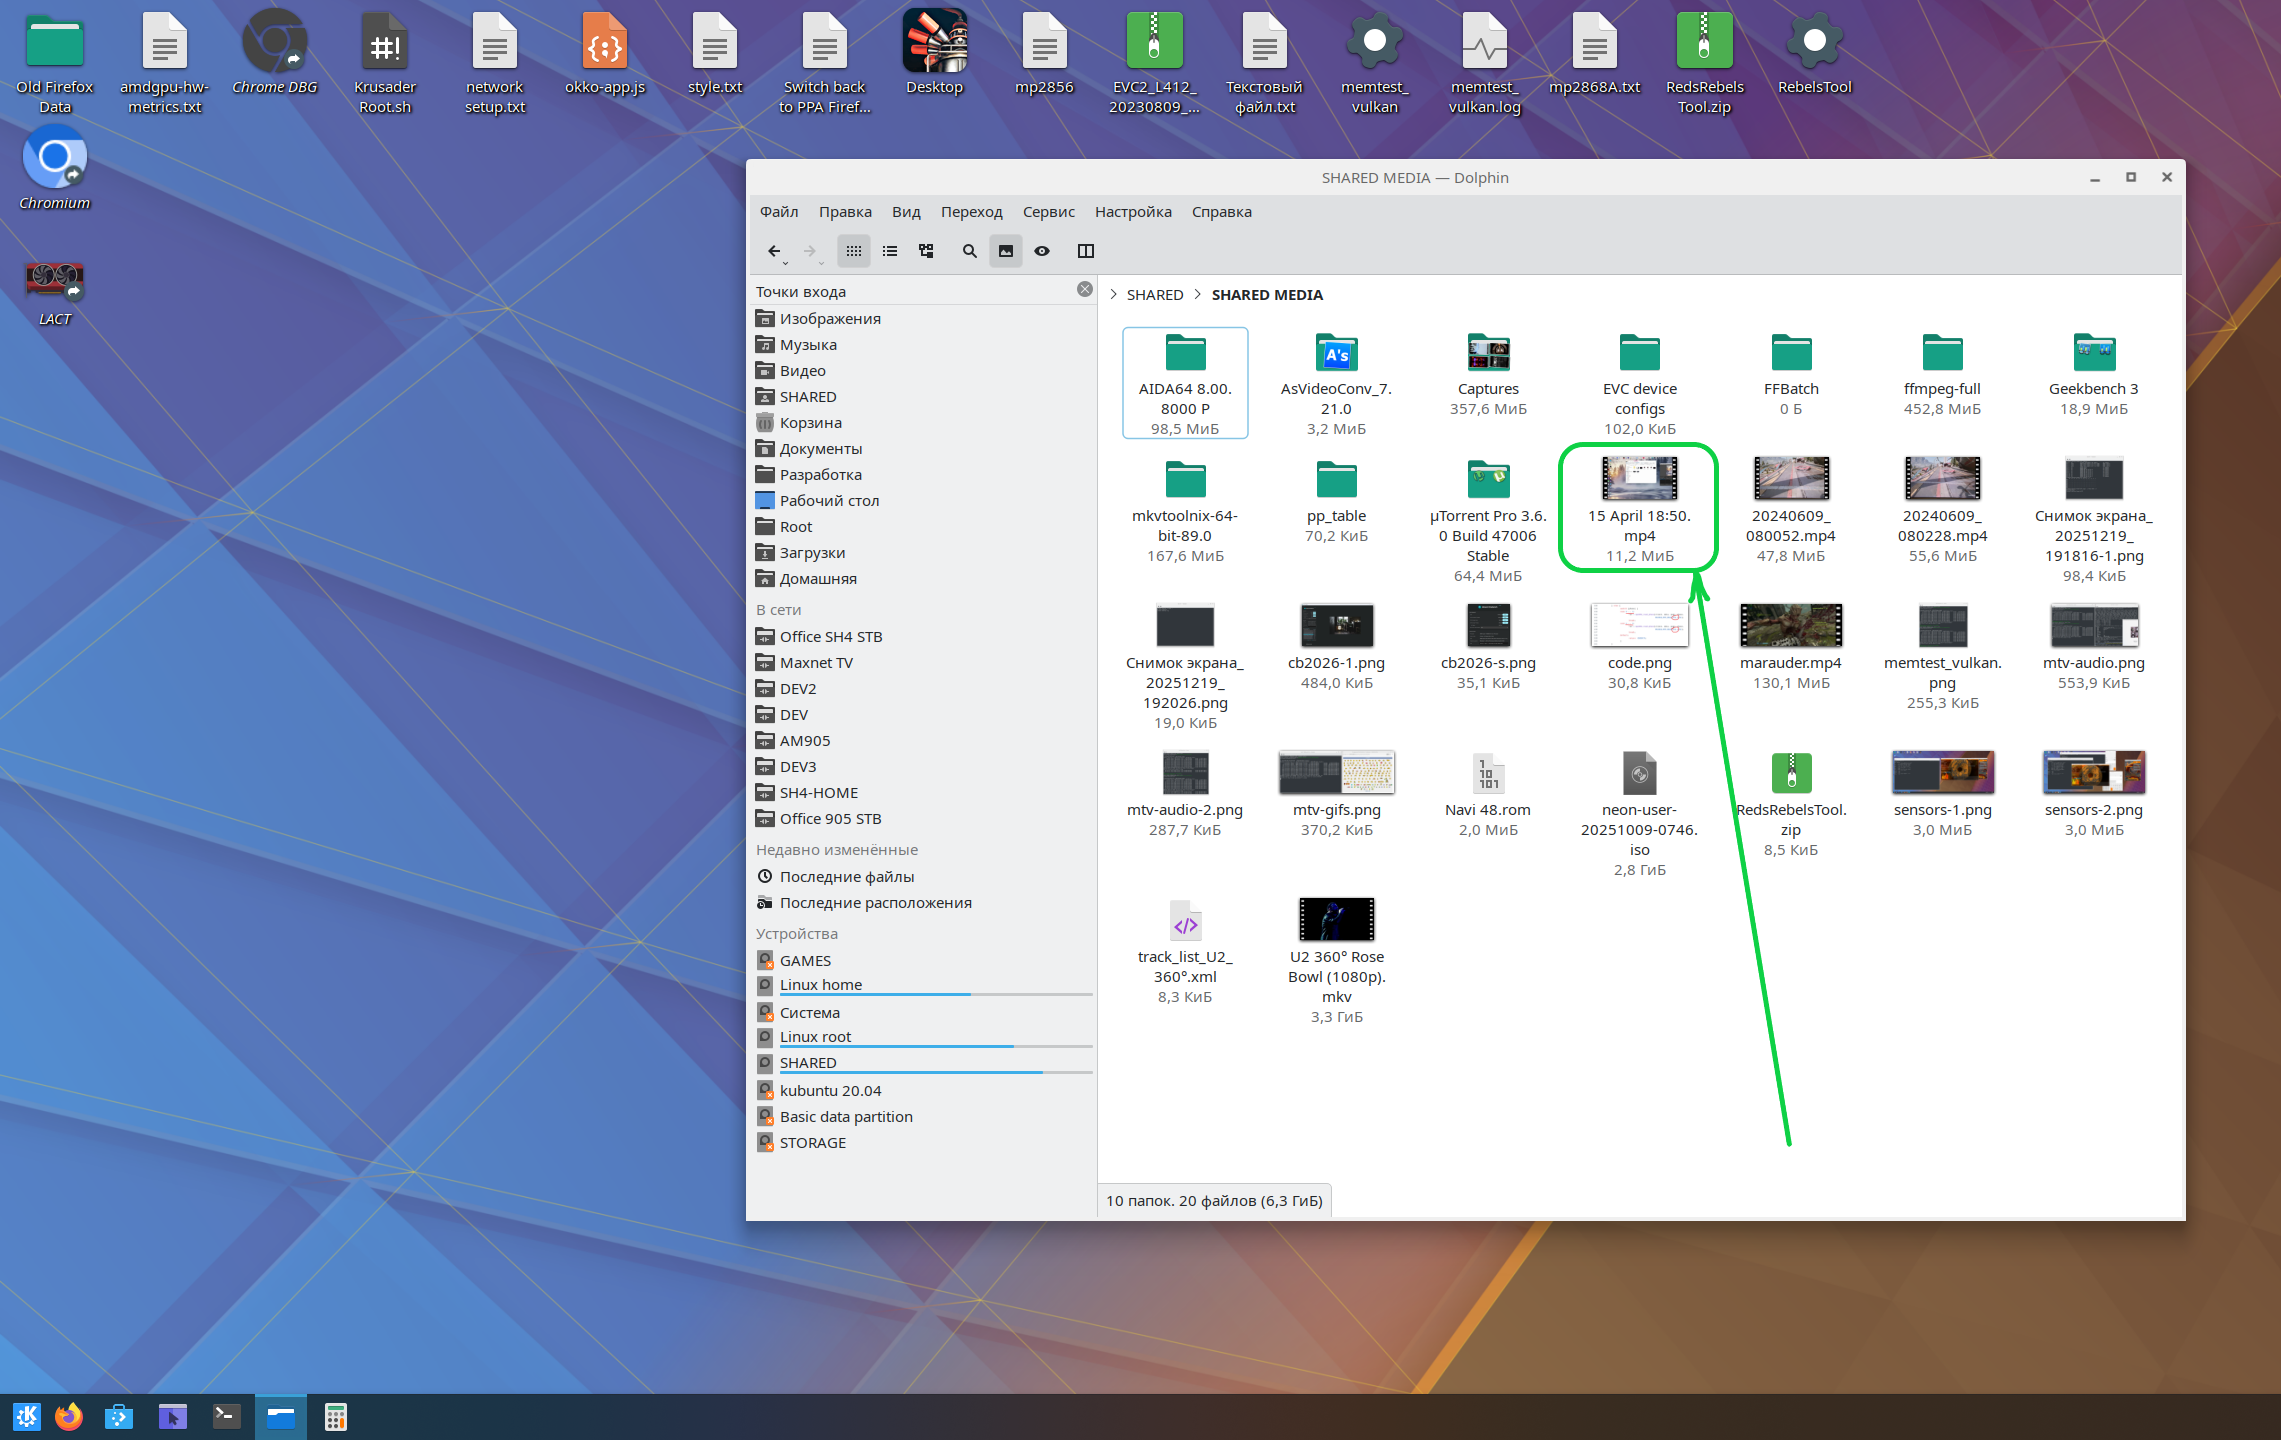Select the Linux home device with usage bar
Image resolution: width=2281 pixels, height=1440 pixels.
coord(820,985)
